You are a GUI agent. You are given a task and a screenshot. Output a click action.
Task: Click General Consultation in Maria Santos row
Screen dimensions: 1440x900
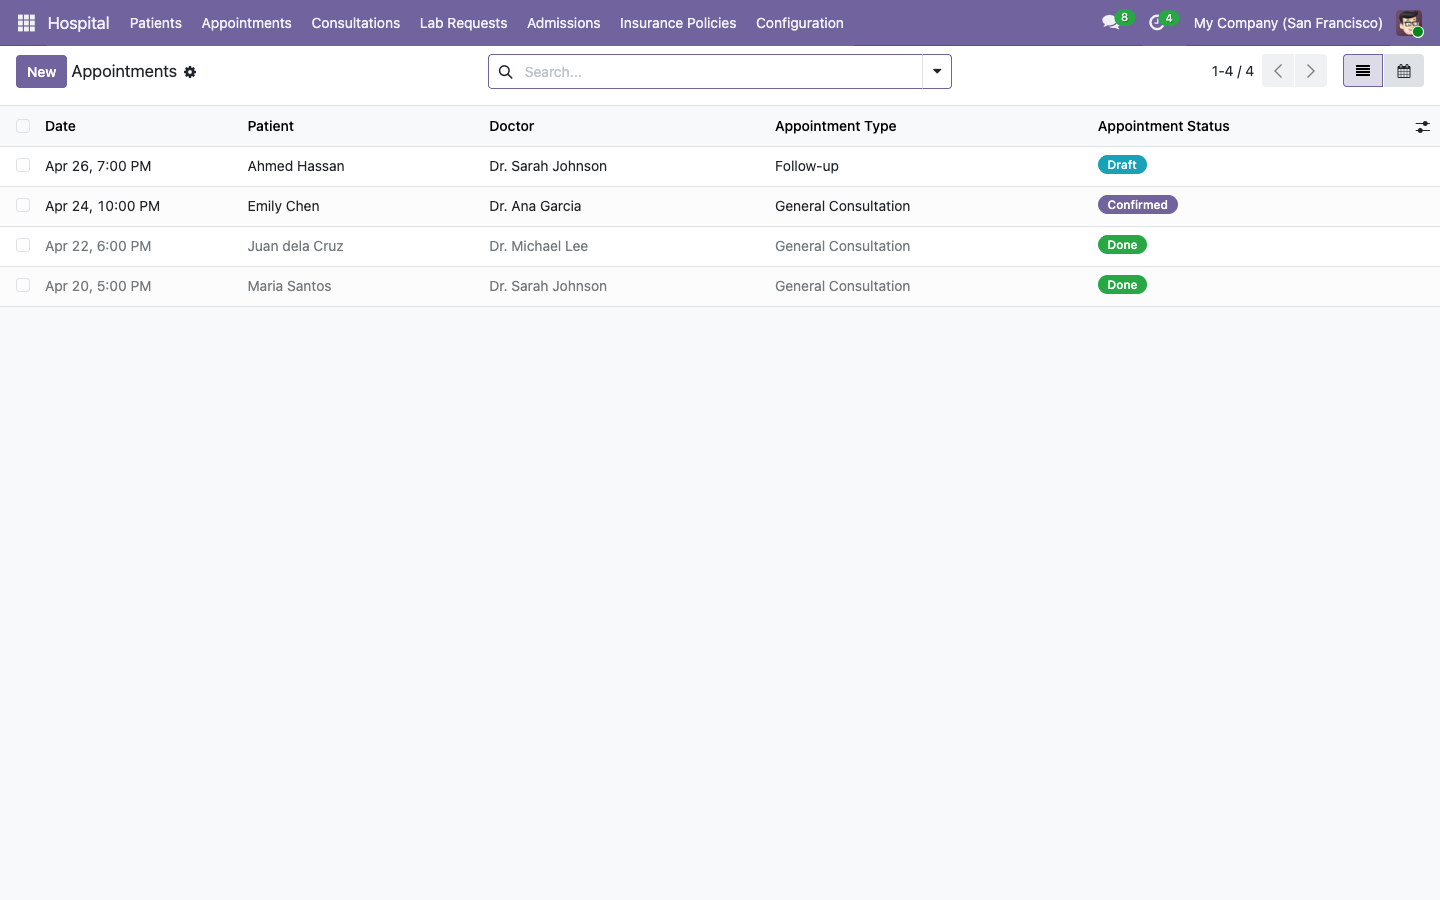pos(842,286)
